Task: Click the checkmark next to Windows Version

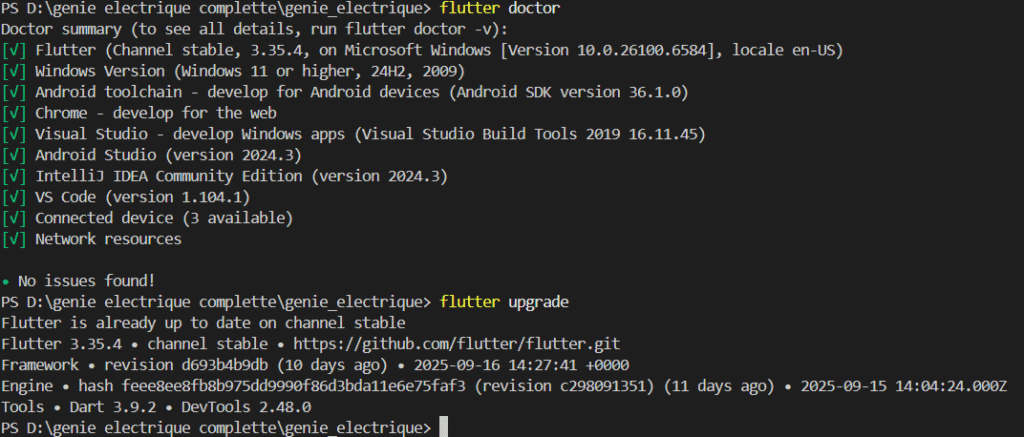Action: coord(14,71)
